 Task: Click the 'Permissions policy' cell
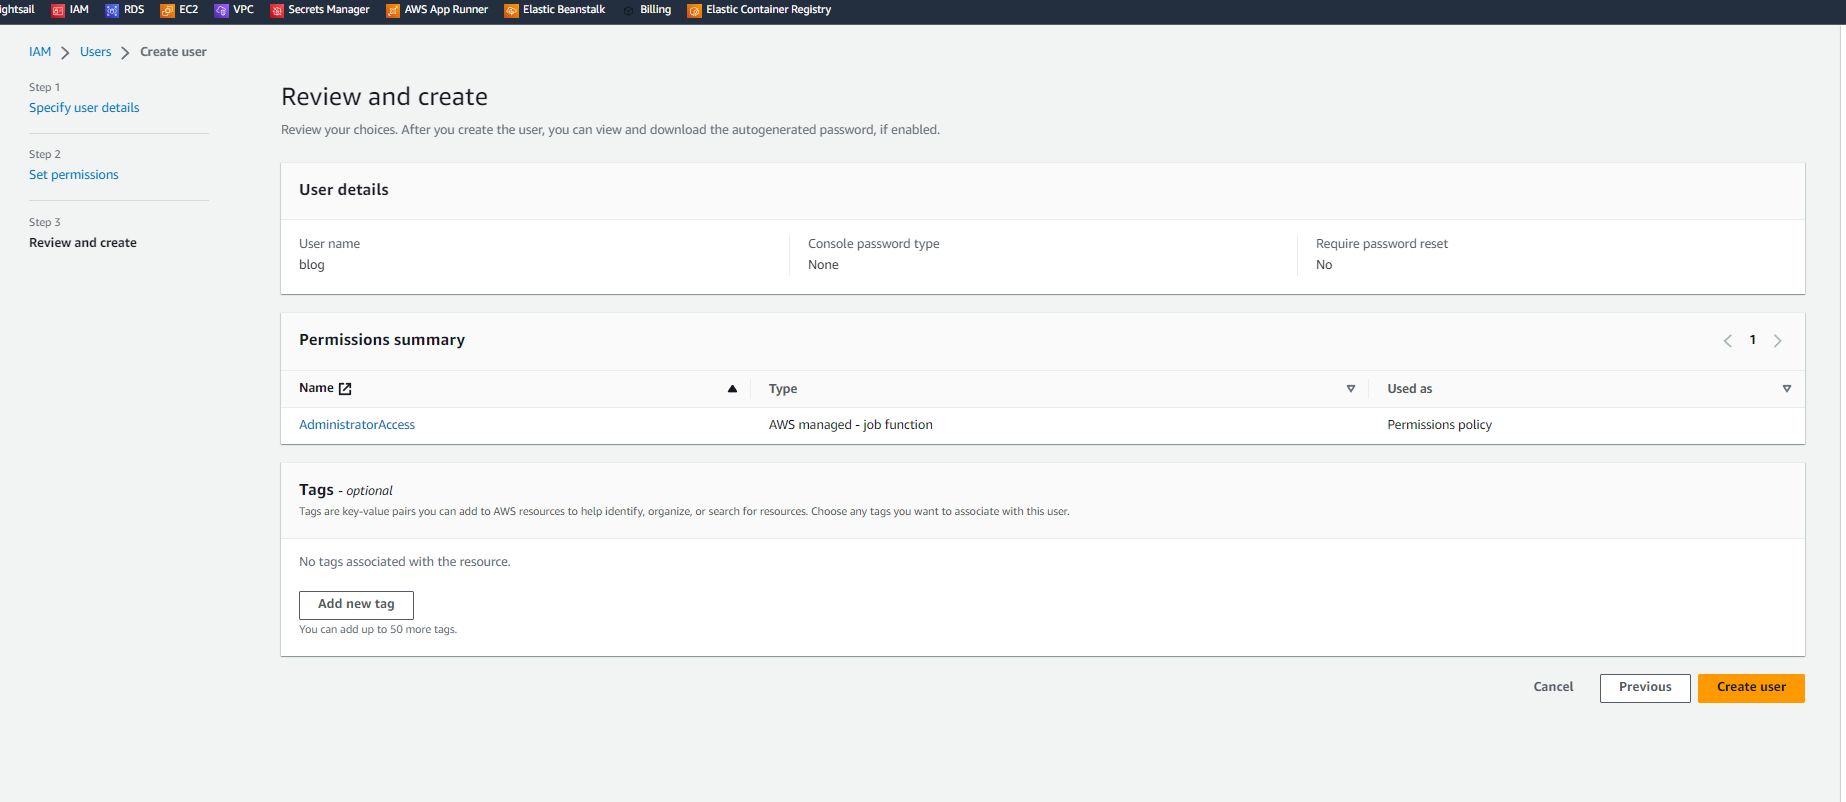pos(1439,425)
